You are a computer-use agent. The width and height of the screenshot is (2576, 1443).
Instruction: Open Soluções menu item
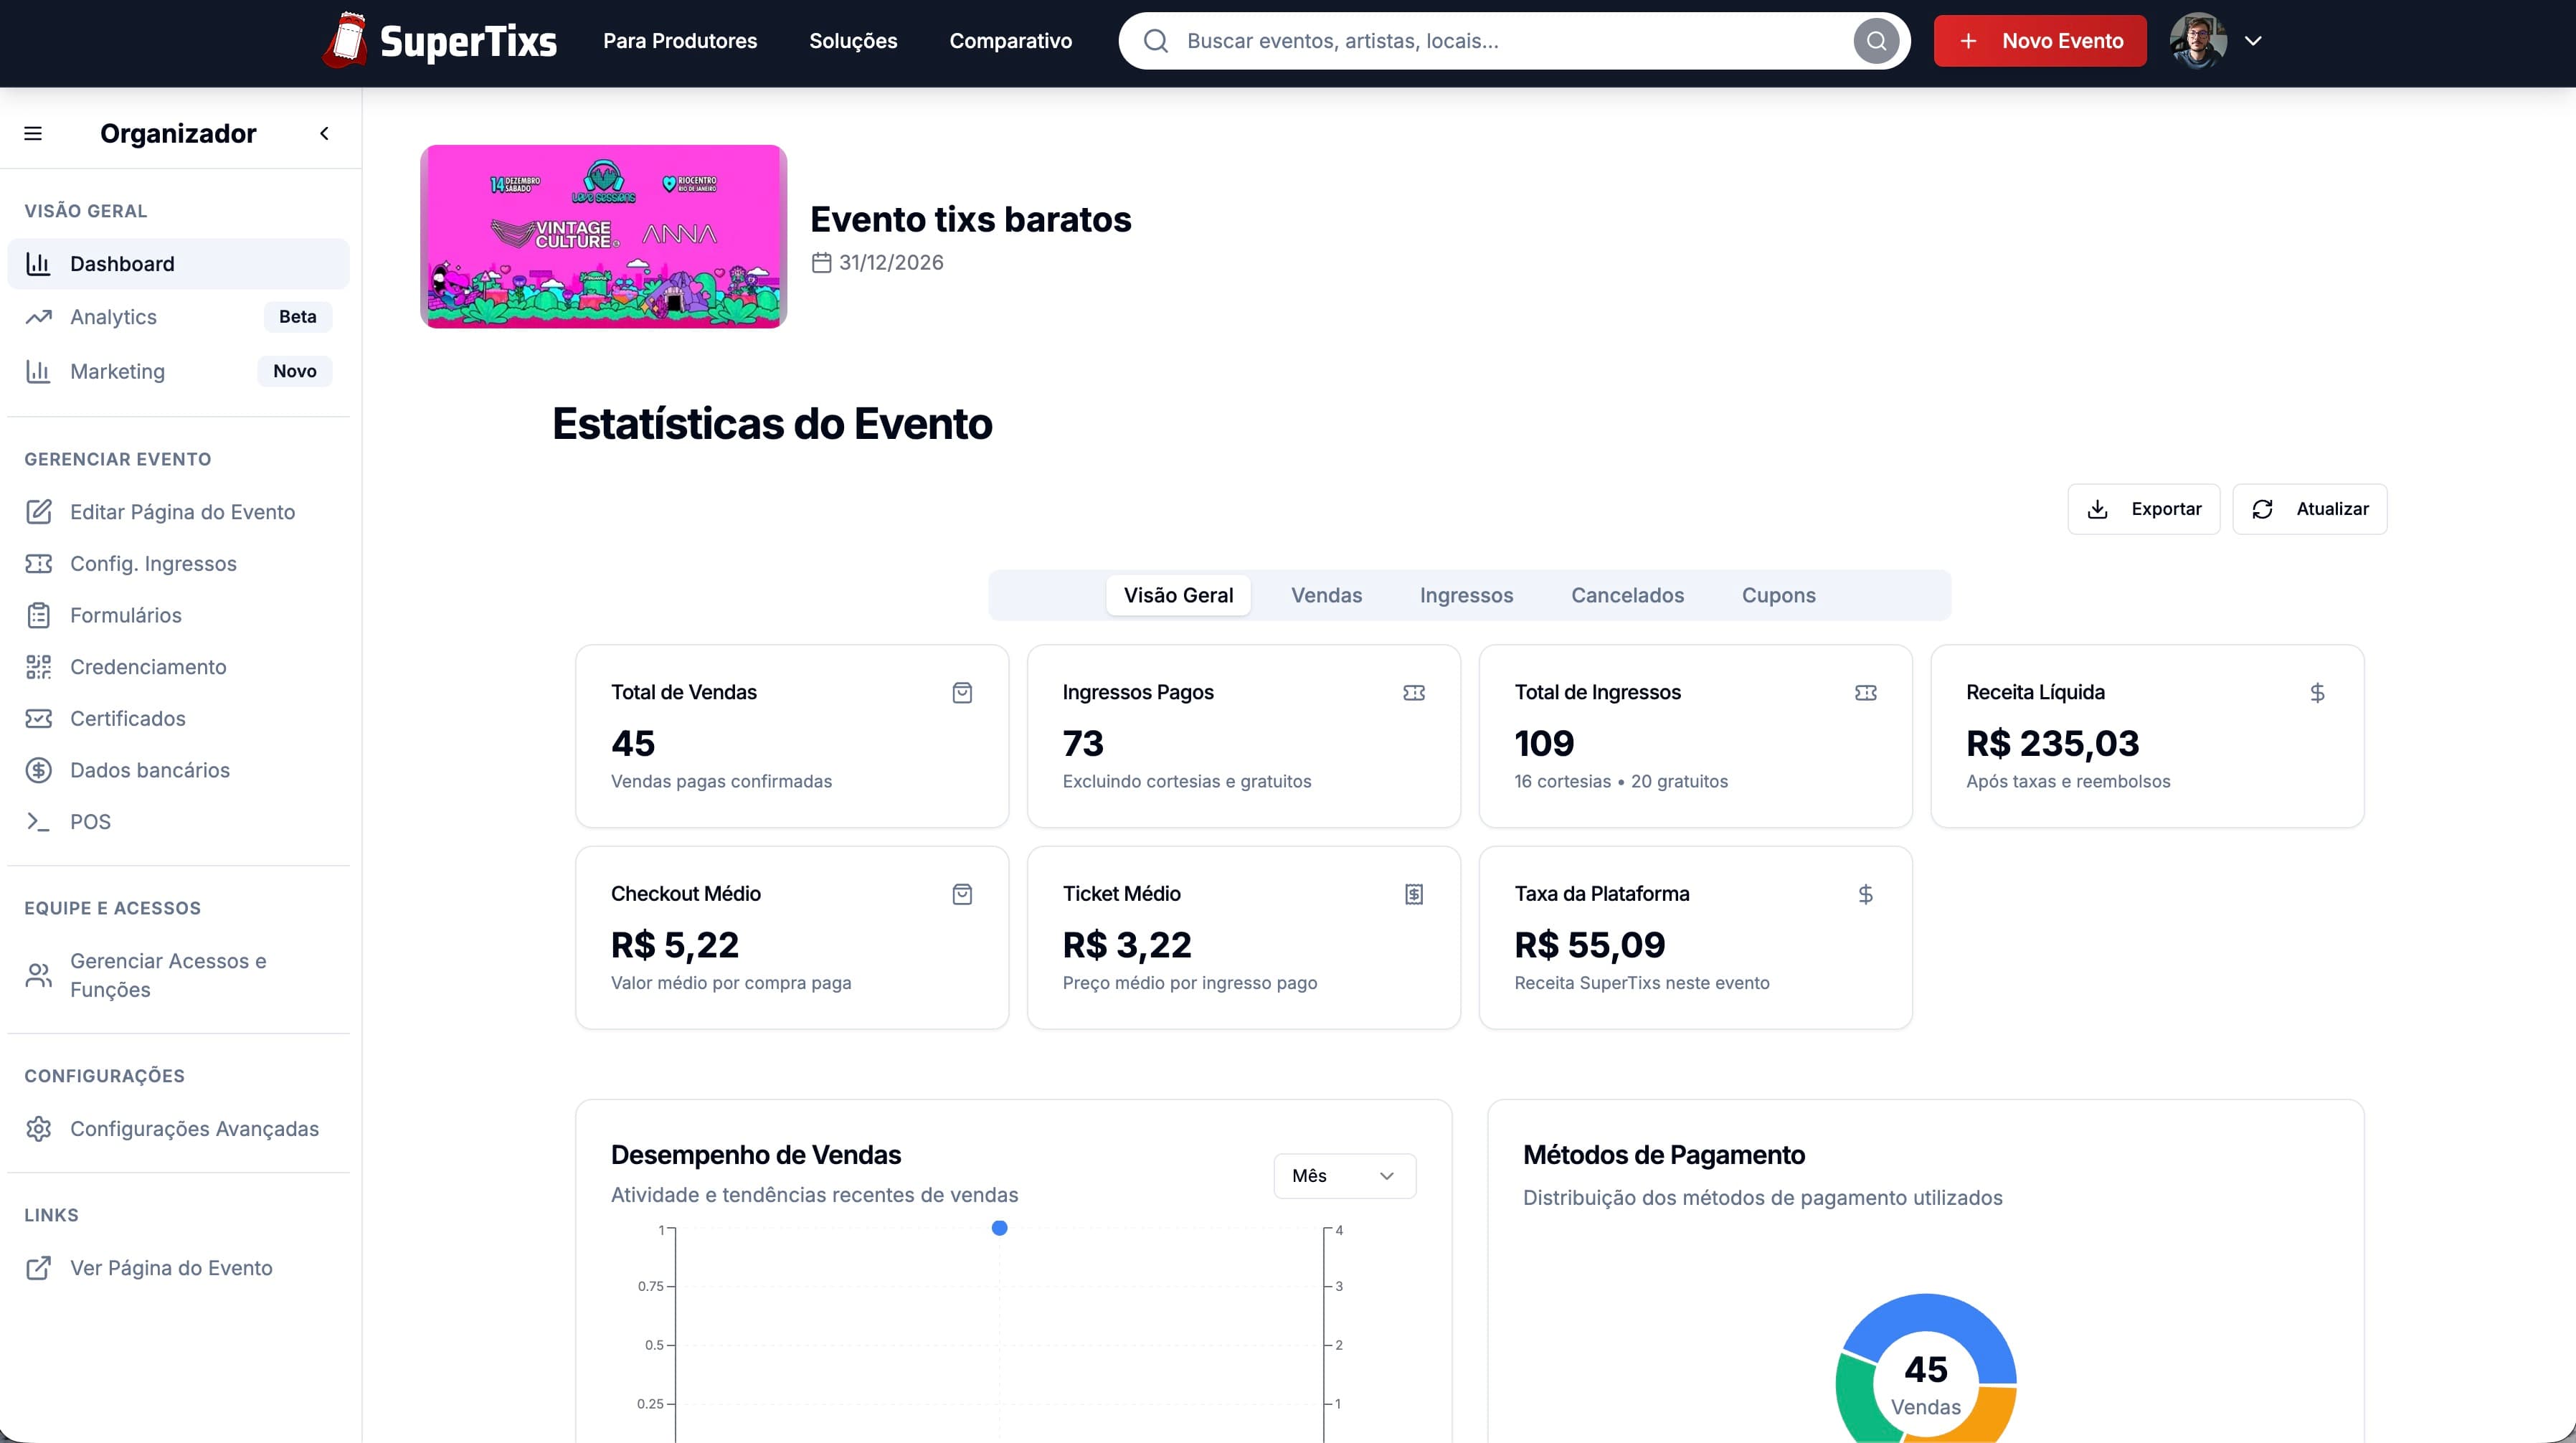click(x=853, y=41)
